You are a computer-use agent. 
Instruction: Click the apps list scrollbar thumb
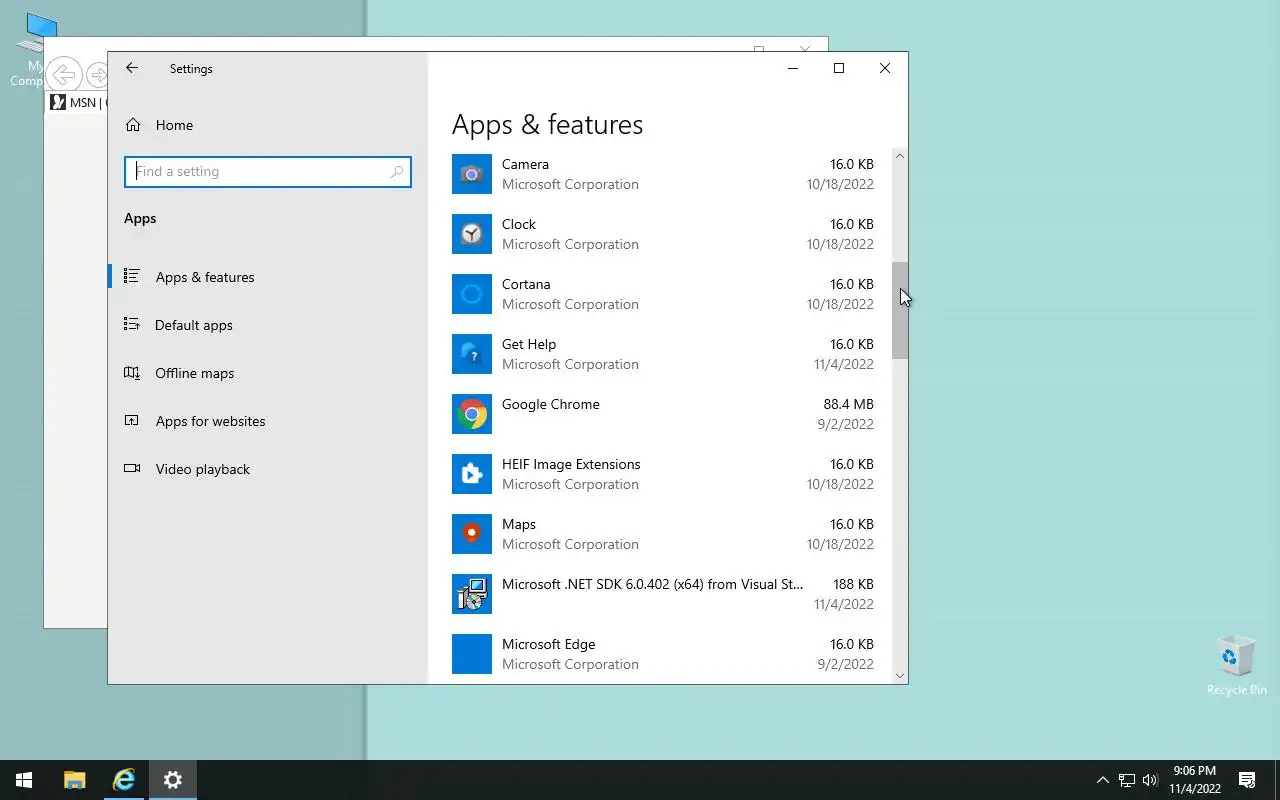point(900,310)
